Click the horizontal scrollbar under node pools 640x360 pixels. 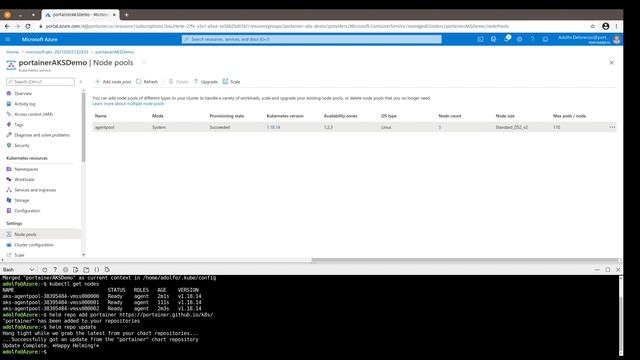465,260
